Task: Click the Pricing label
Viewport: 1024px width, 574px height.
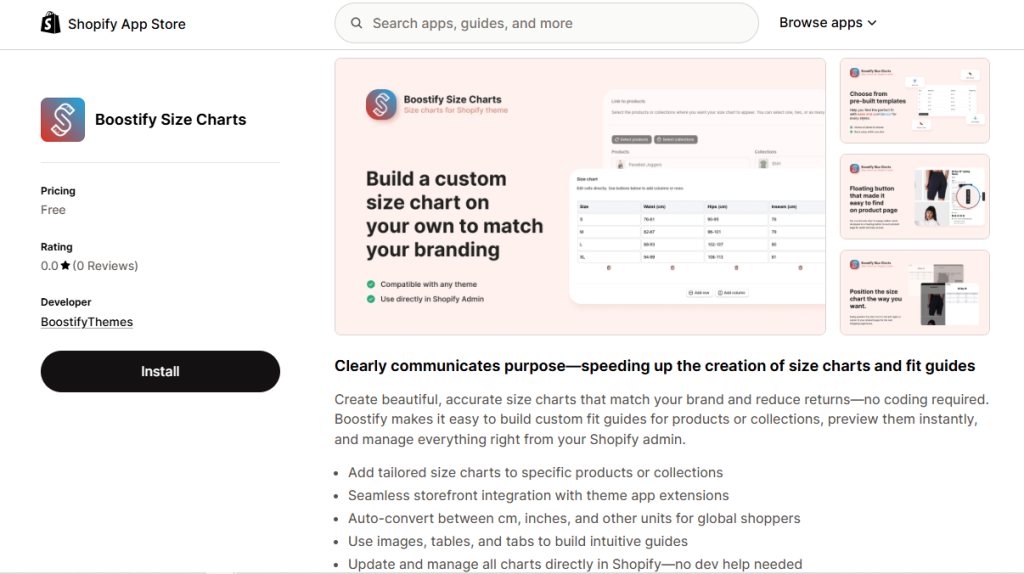Action: (58, 191)
